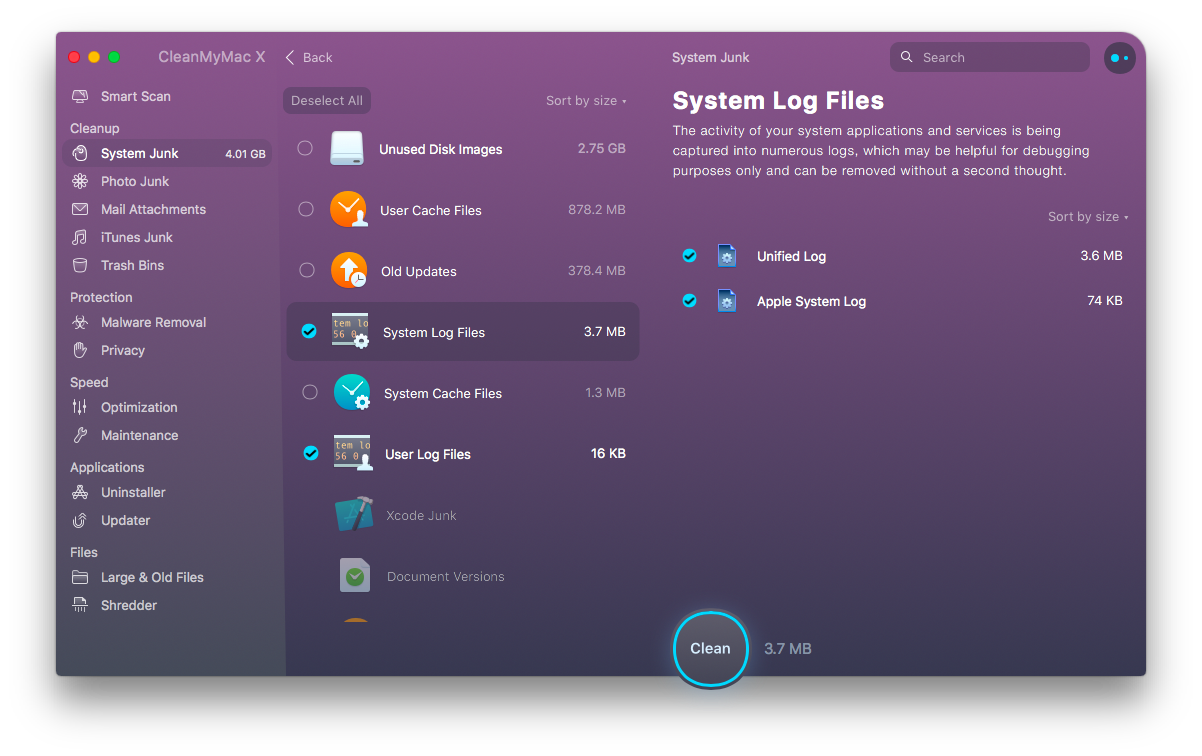Click the Privacy hand icon
The image size is (1202, 756).
tap(80, 351)
